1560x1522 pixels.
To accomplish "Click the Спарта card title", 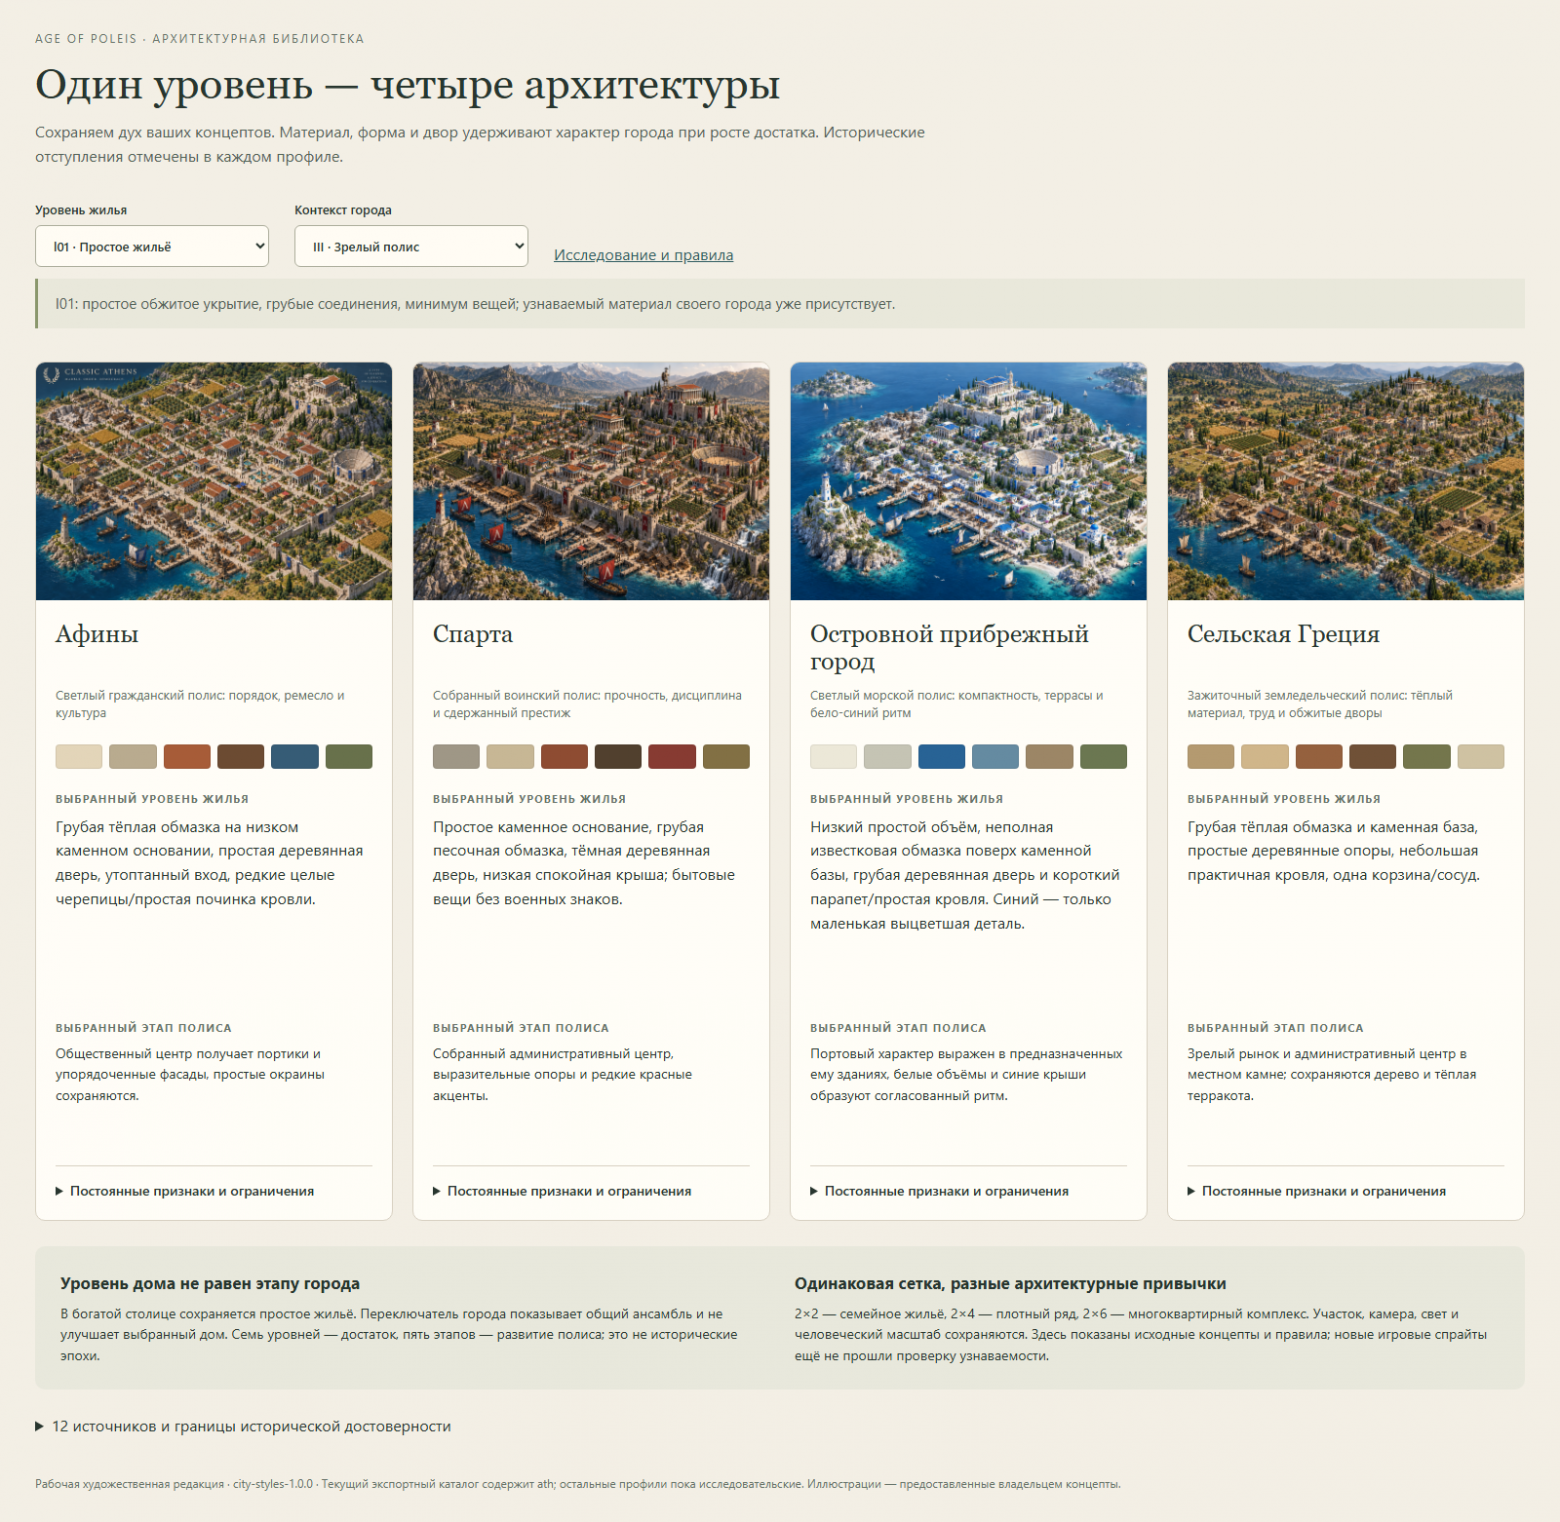I will 473,634.
